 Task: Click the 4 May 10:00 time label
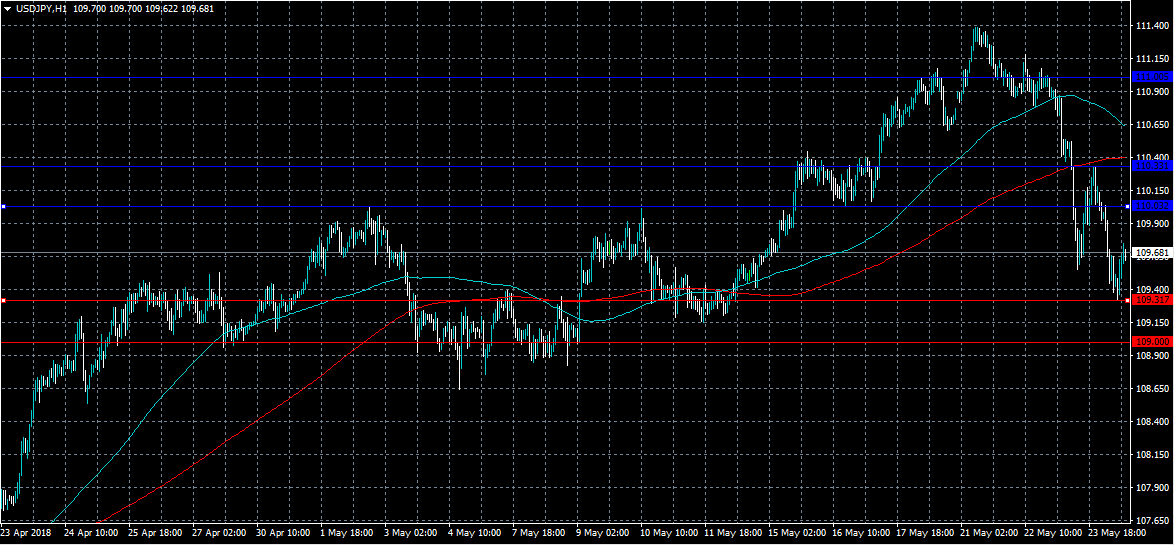(x=475, y=533)
